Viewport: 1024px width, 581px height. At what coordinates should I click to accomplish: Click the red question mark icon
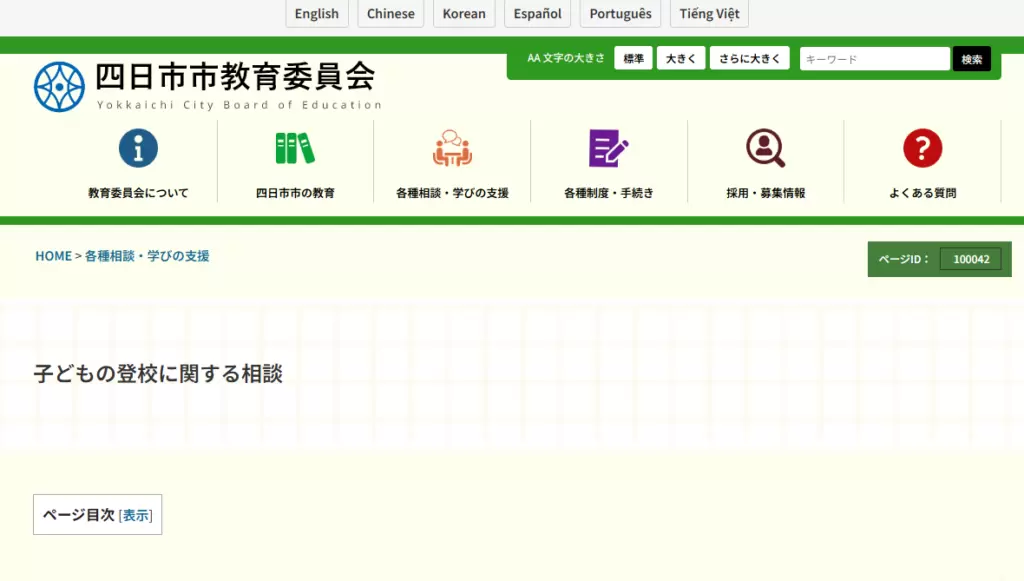[x=923, y=148]
